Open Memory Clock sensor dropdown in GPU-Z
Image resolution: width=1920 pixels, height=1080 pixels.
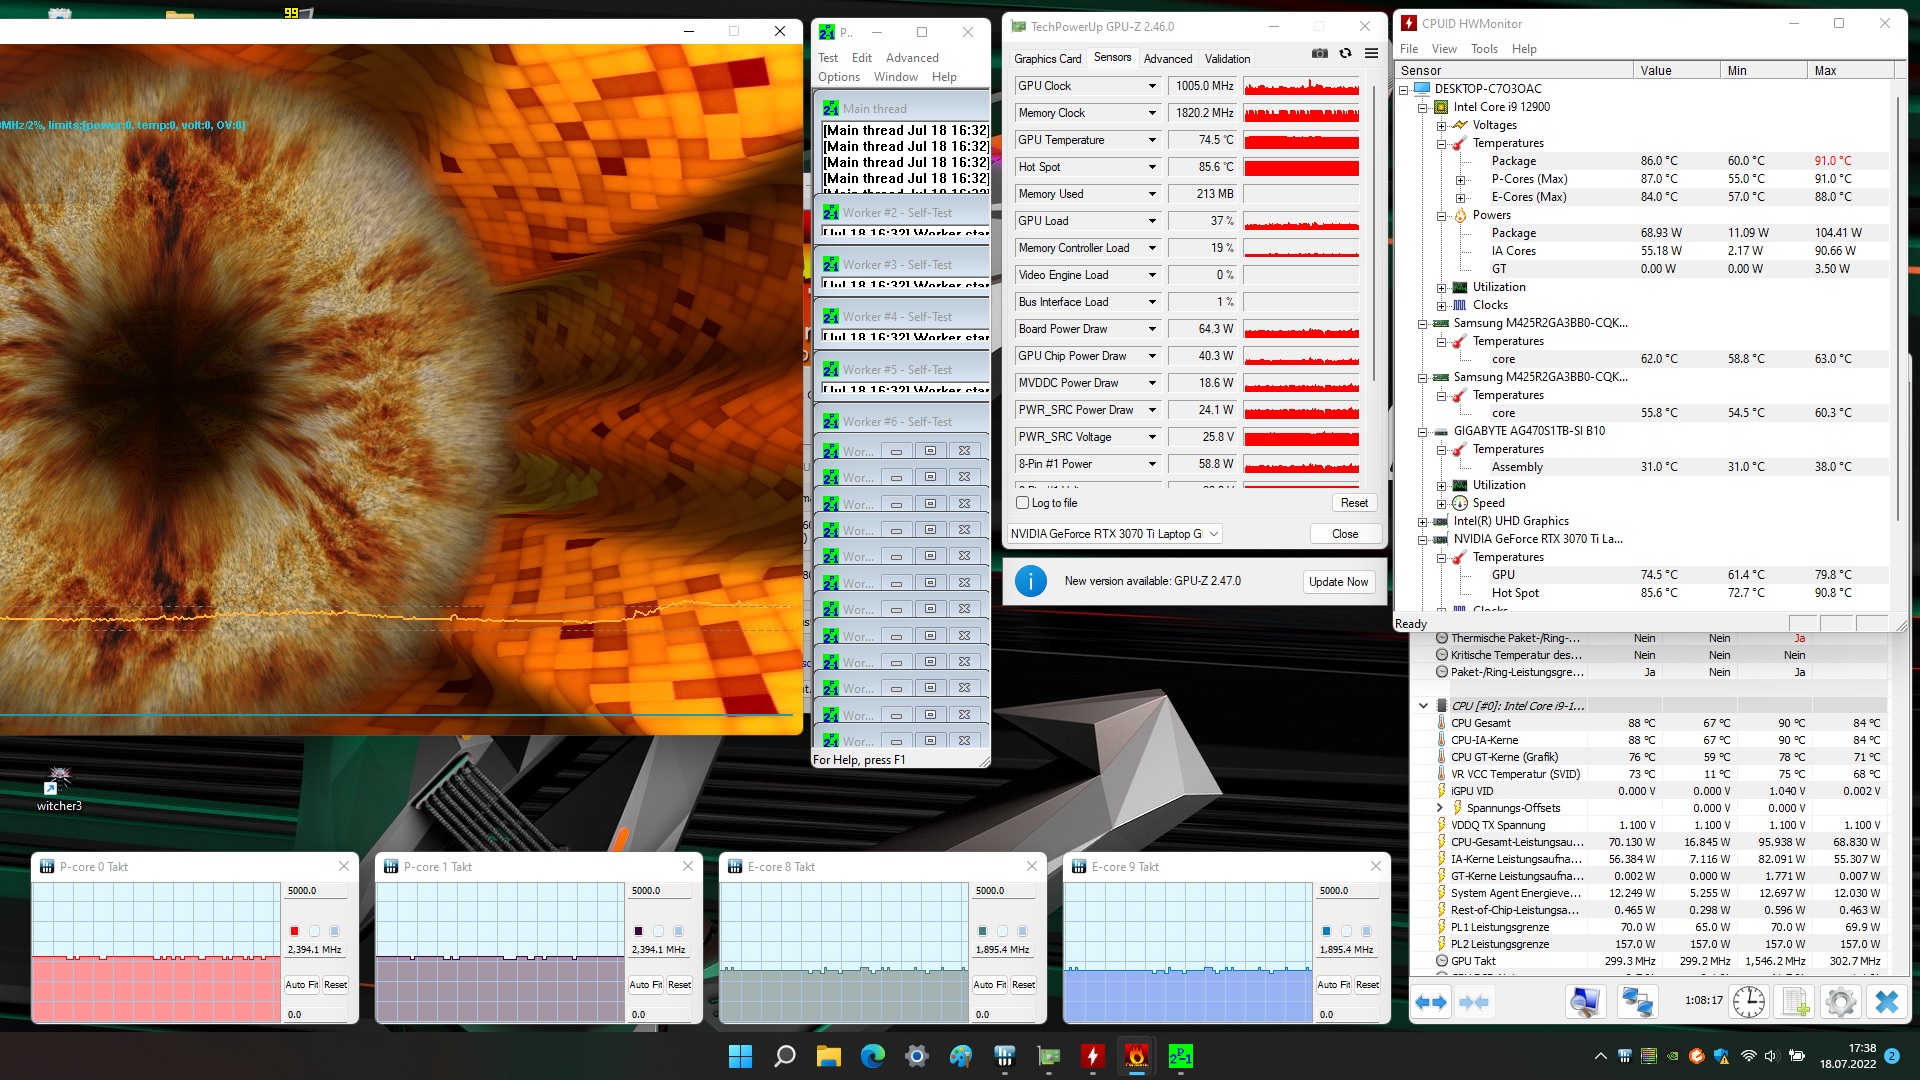point(1152,113)
